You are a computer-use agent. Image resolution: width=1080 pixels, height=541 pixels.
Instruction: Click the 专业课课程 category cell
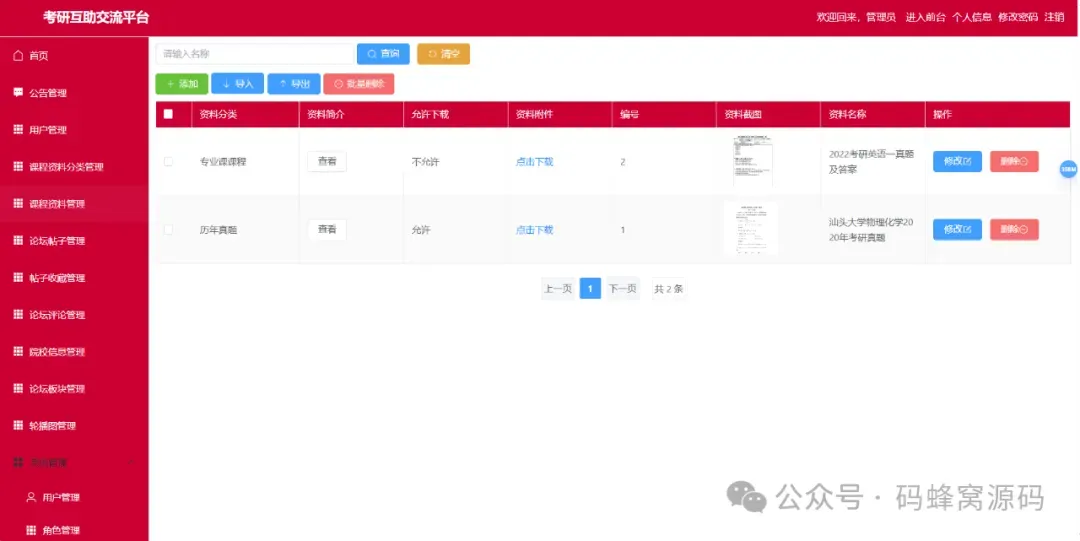pos(223,162)
